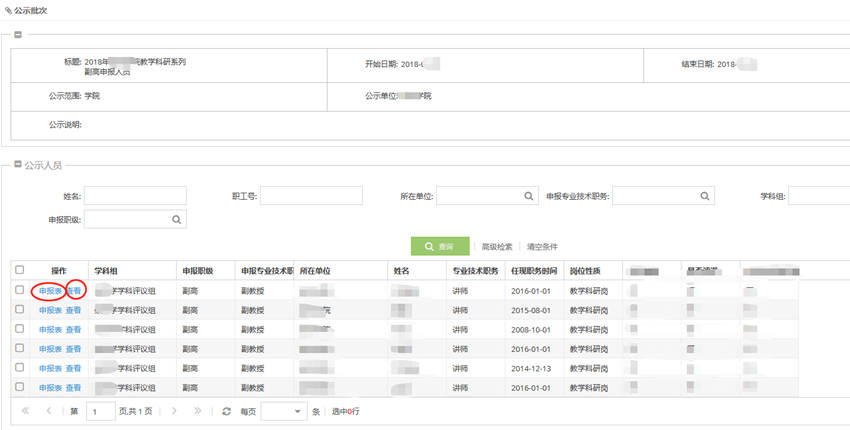Go to next page of results
The width and height of the screenshot is (850, 430).
174,411
